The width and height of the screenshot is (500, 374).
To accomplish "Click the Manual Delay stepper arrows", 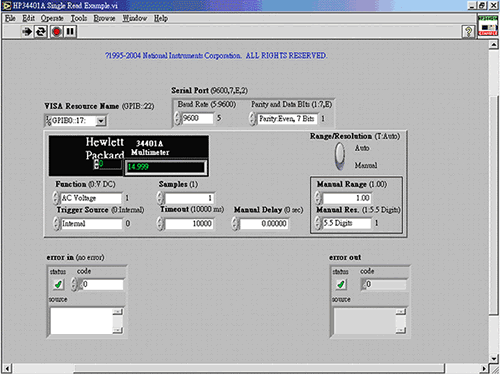I will [236, 223].
